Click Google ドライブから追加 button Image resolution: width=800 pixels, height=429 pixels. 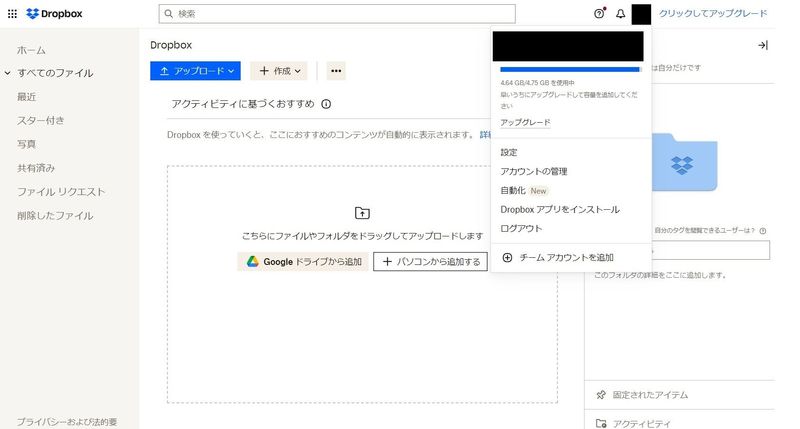[303, 261]
